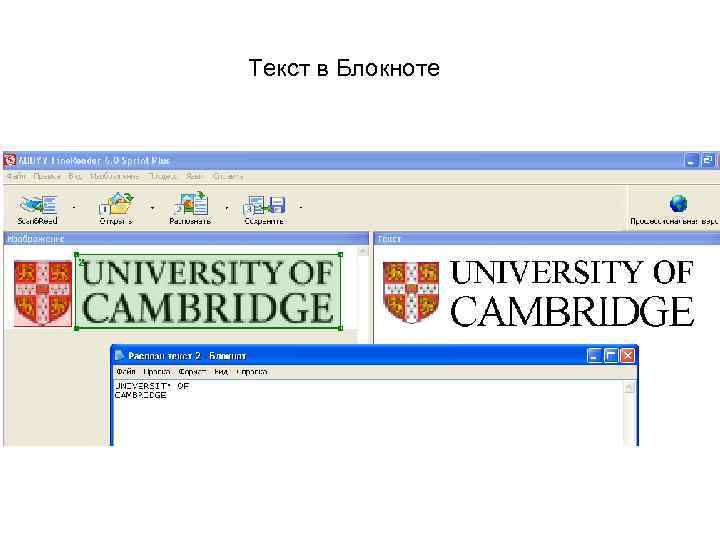The image size is (720, 540).
Task: Click the FineReader title bar app icon
Action: (x=10, y=160)
